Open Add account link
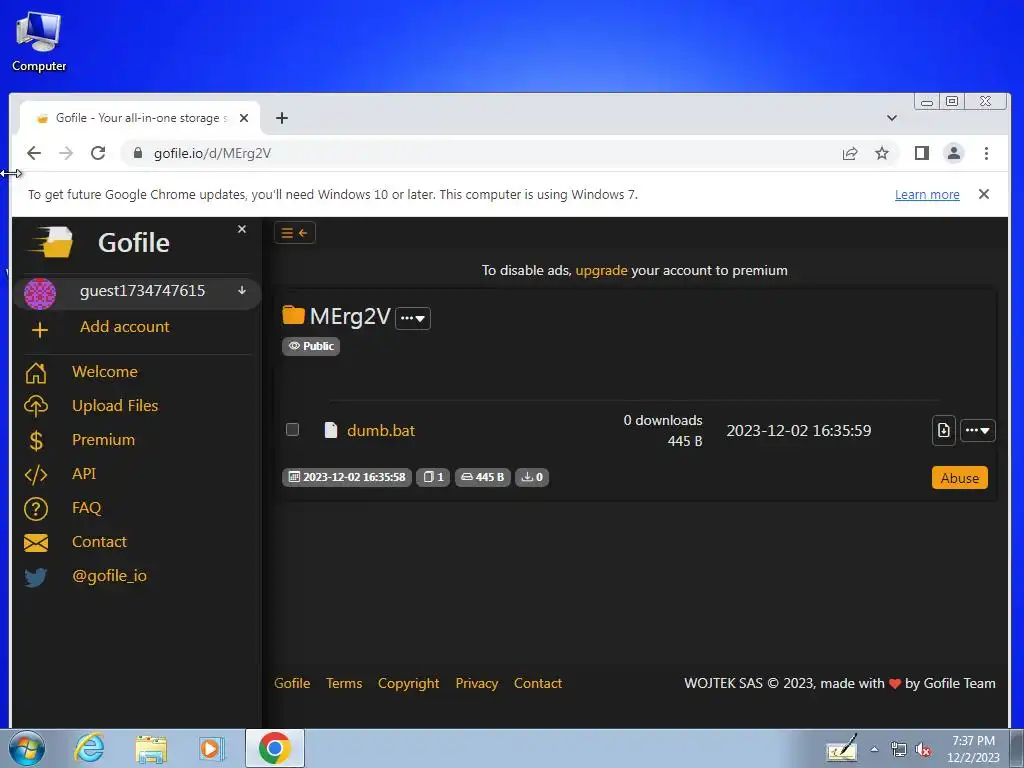Viewport: 1024px width, 768px height. point(125,327)
